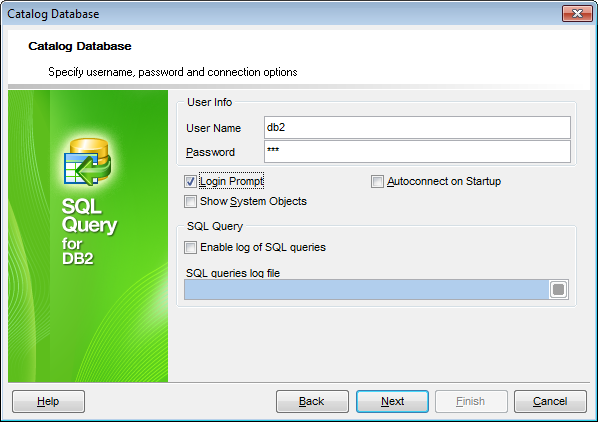Screen dimensions: 598x422
Task: Click the Password input field
Action: (x=417, y=151)
